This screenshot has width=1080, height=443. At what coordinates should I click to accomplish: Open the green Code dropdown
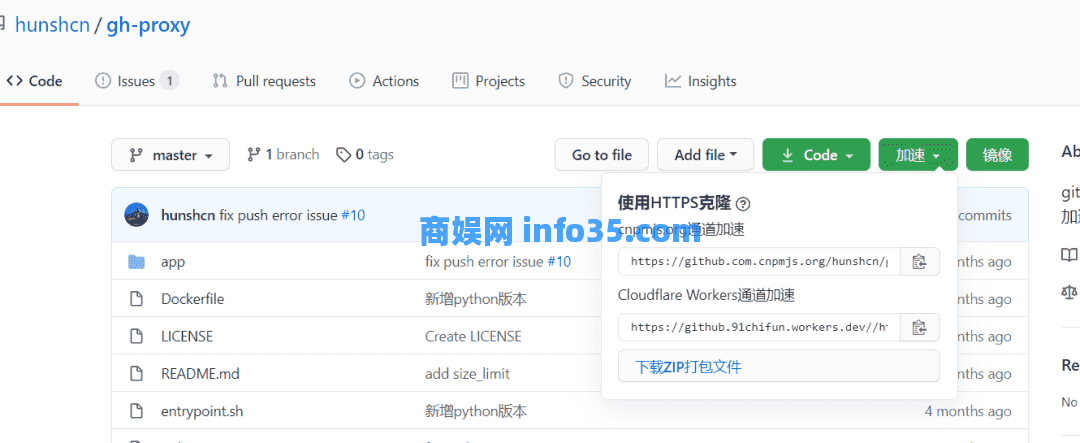point(818,155)
